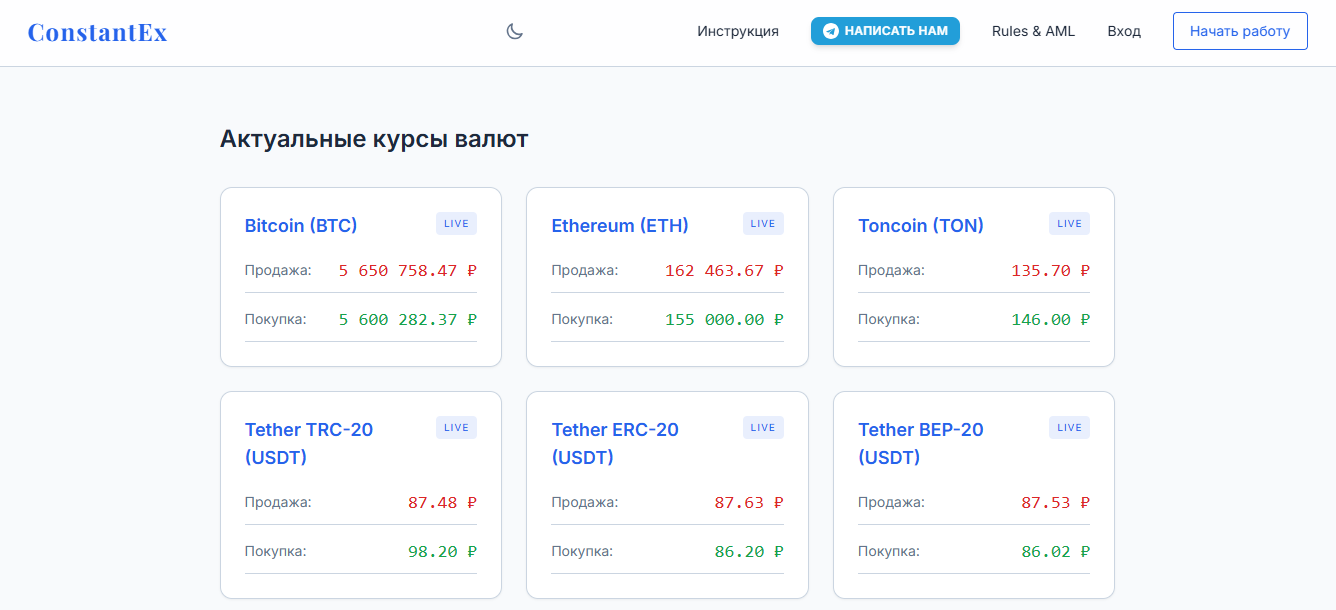Click the Покупка label in Tether TRC-20 card
Screen dimensions: 1336x610
pos(275,551)
